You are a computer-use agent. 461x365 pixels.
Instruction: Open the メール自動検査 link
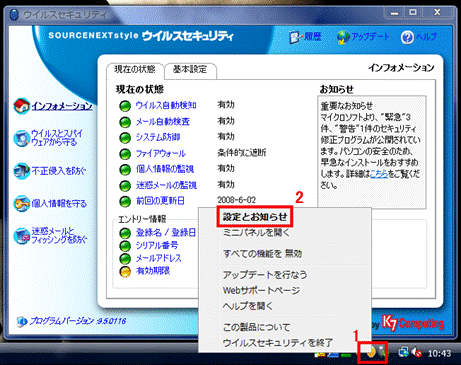point(163,121)
